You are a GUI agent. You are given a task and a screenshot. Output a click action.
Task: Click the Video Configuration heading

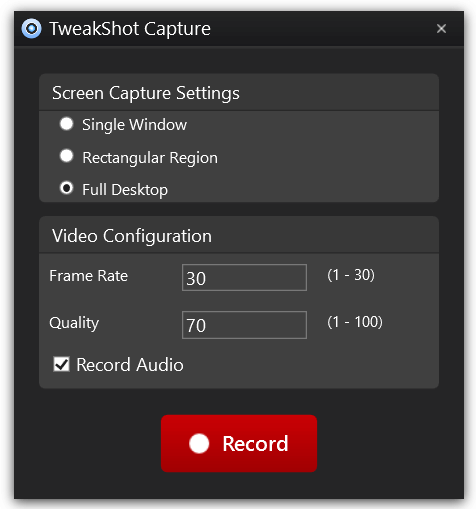click(132, 236)
